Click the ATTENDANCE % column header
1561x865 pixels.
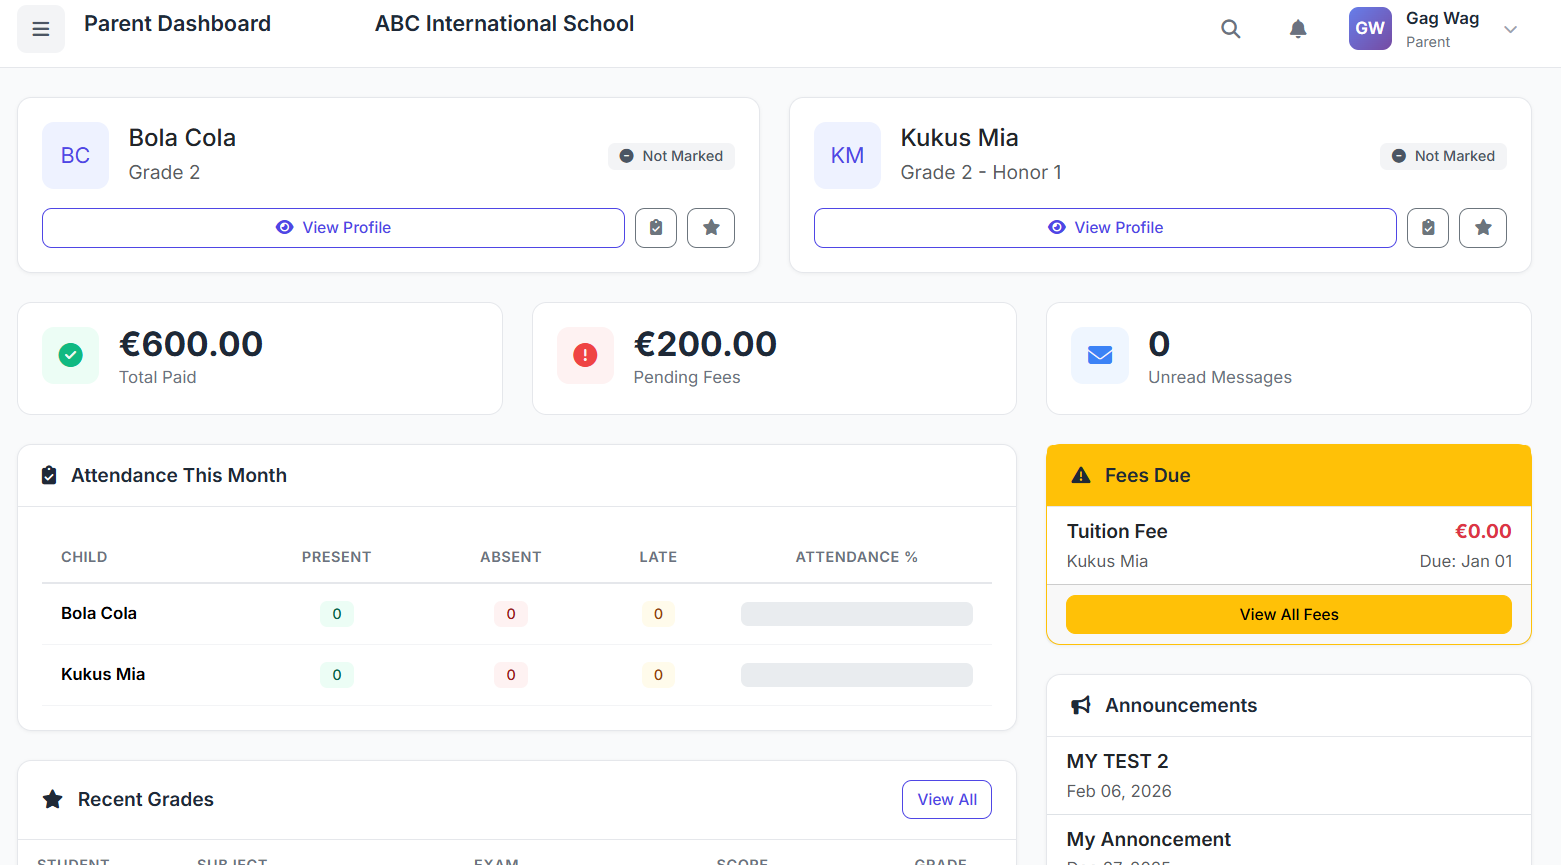point(856,557)
